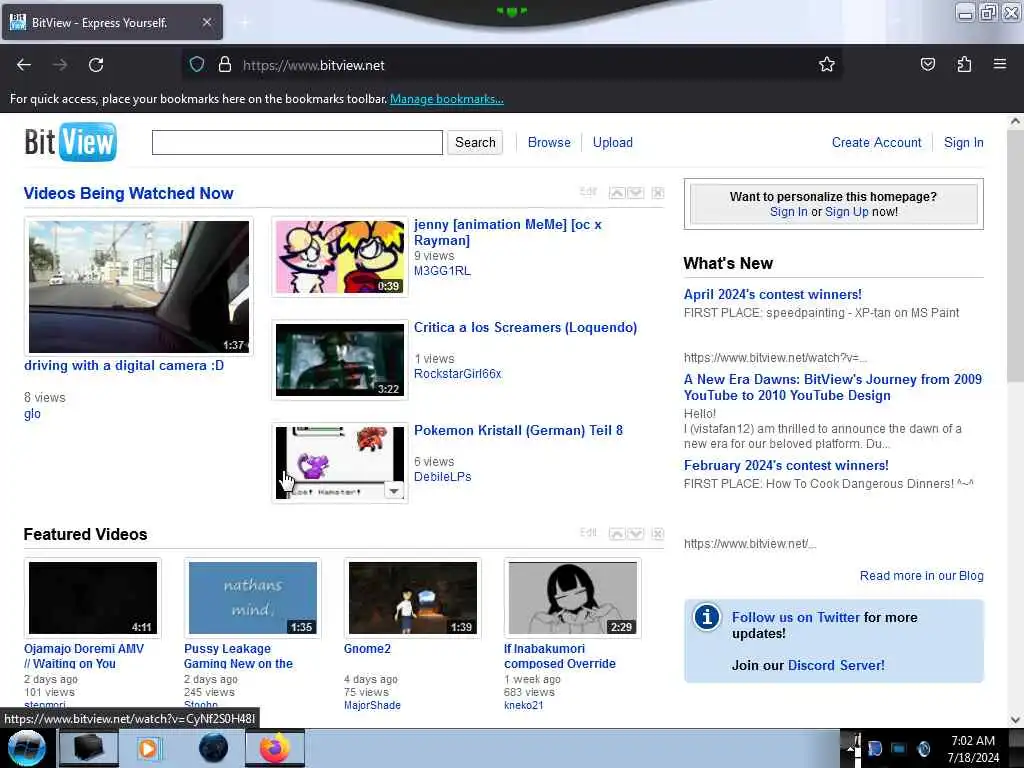Reload the BitView page

tap(96, 65)
